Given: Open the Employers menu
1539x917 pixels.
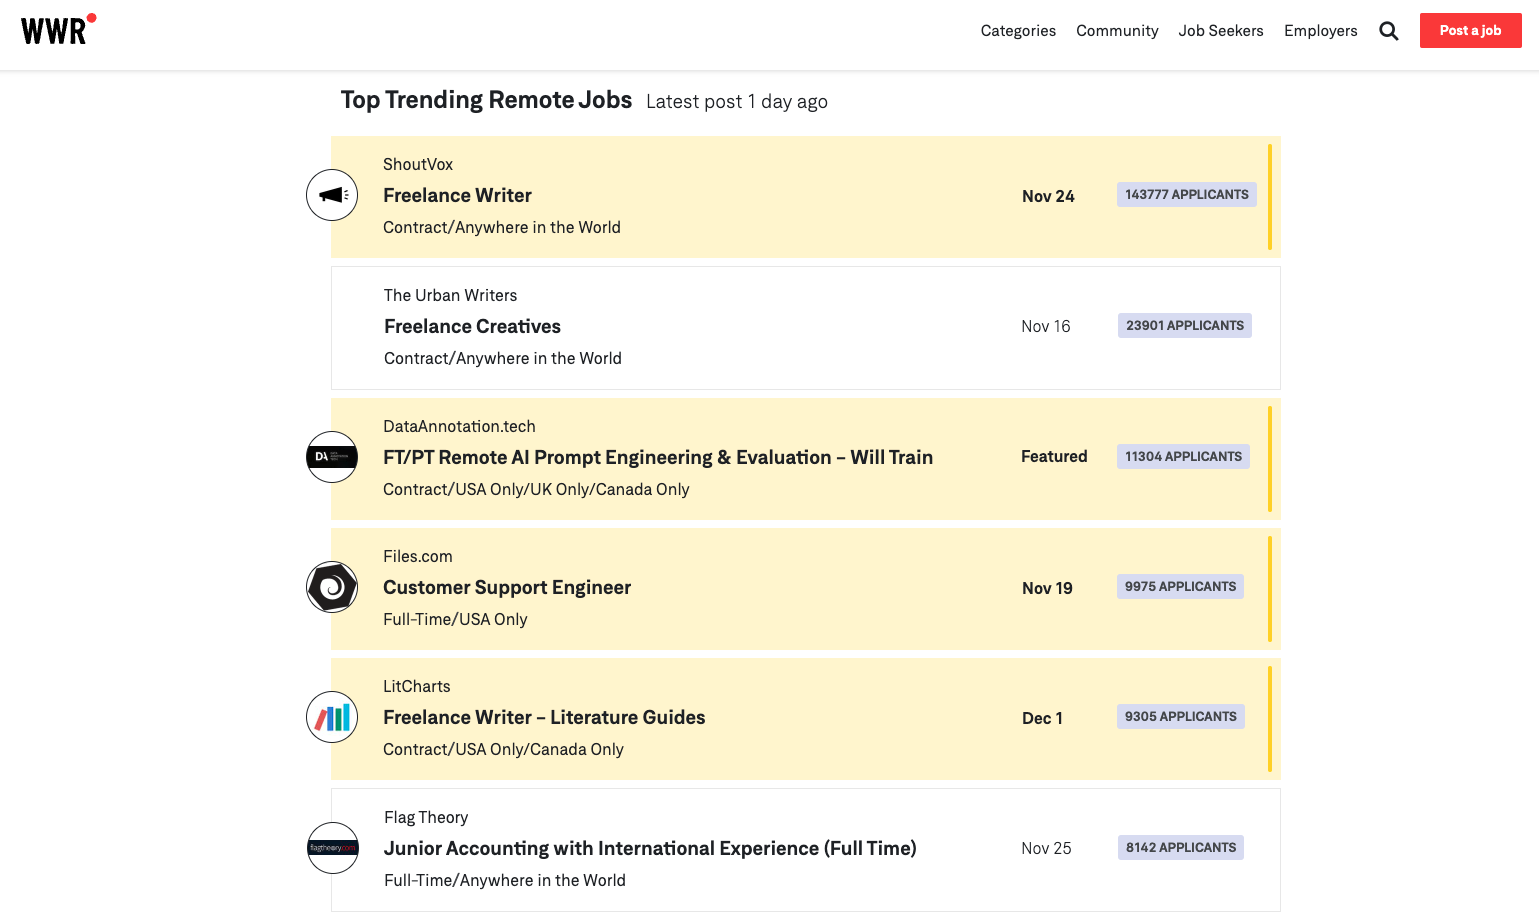Looking at the screenshot, I should (x=1320, y=30).
